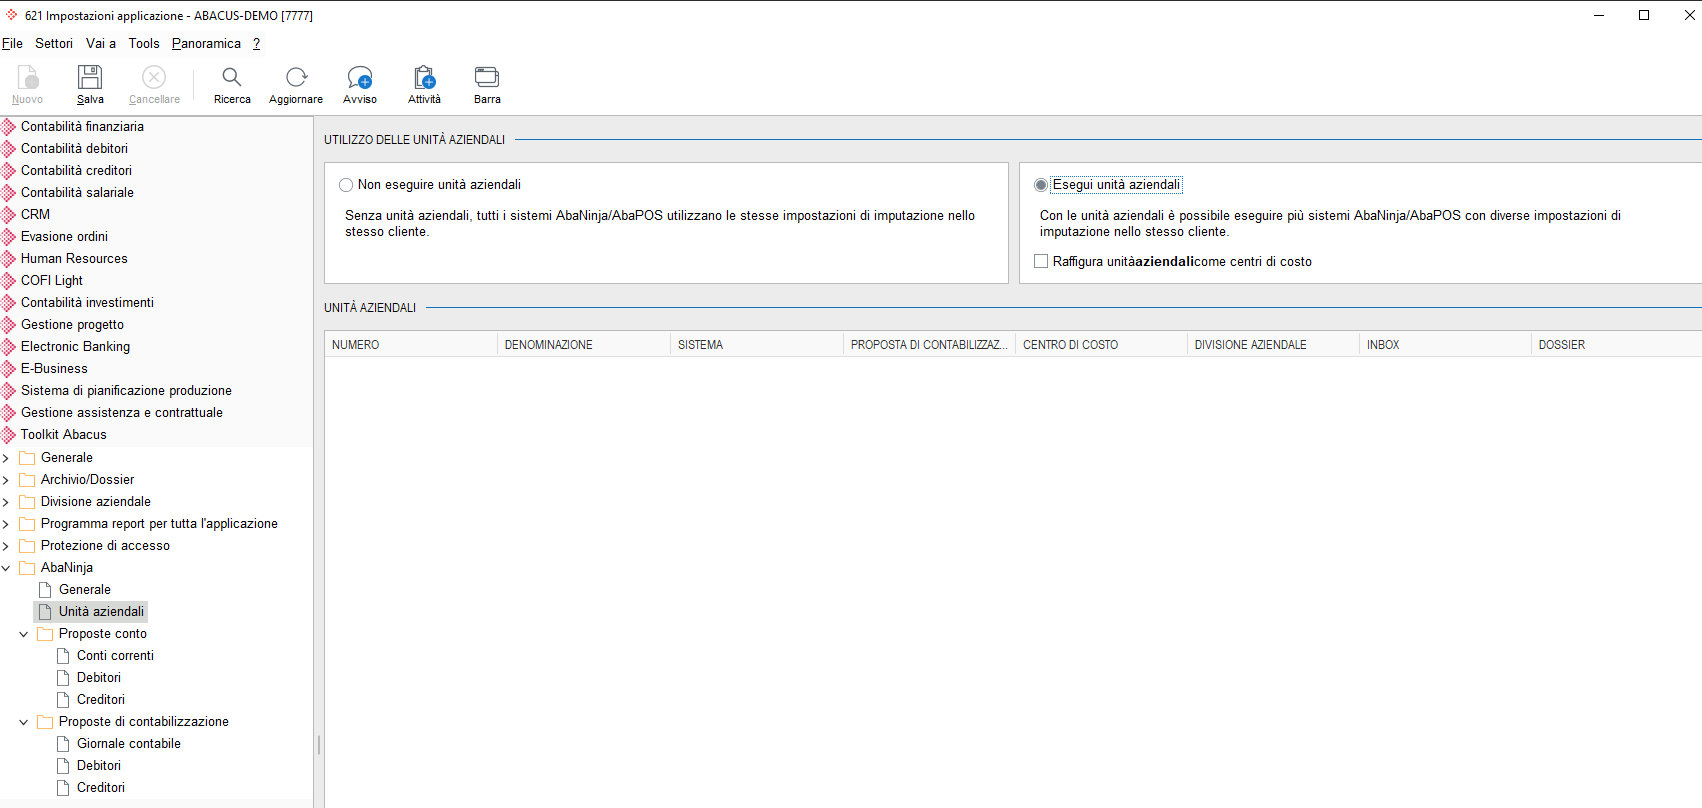The image size is (1702, 808).
Task: Click the DENOMINAZIONE column header
Action: tap(584, 344)
